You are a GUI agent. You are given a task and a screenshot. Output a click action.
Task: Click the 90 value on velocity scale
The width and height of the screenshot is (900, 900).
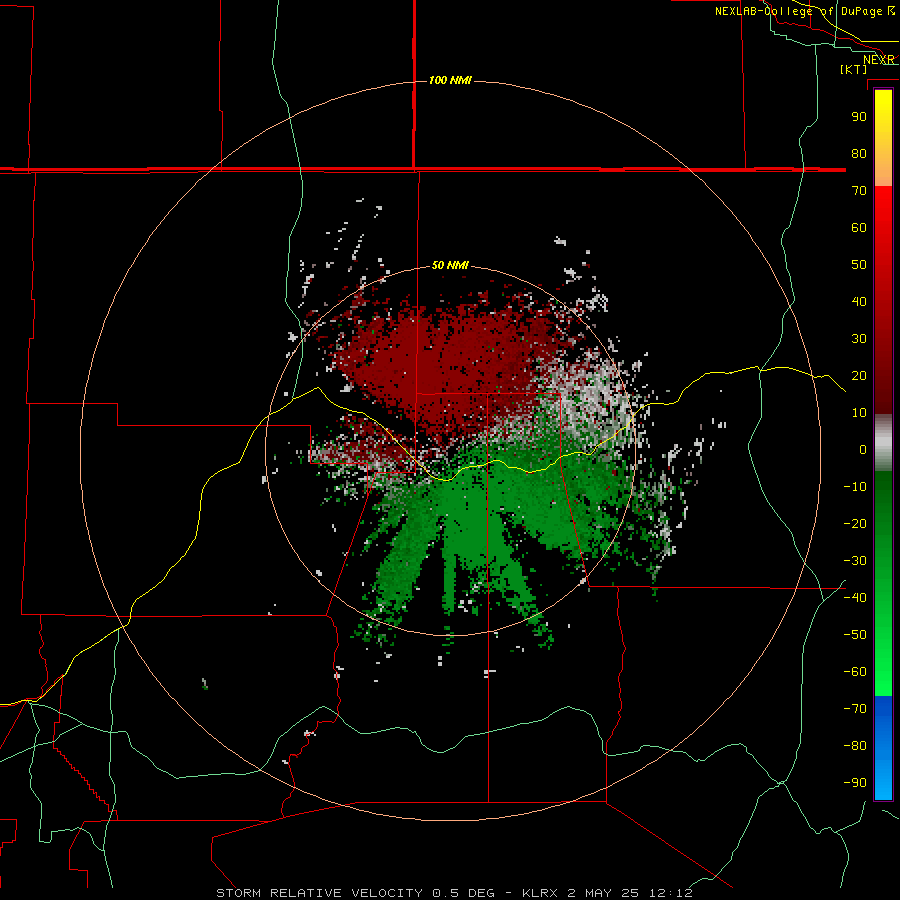click(x=859, y=117)
